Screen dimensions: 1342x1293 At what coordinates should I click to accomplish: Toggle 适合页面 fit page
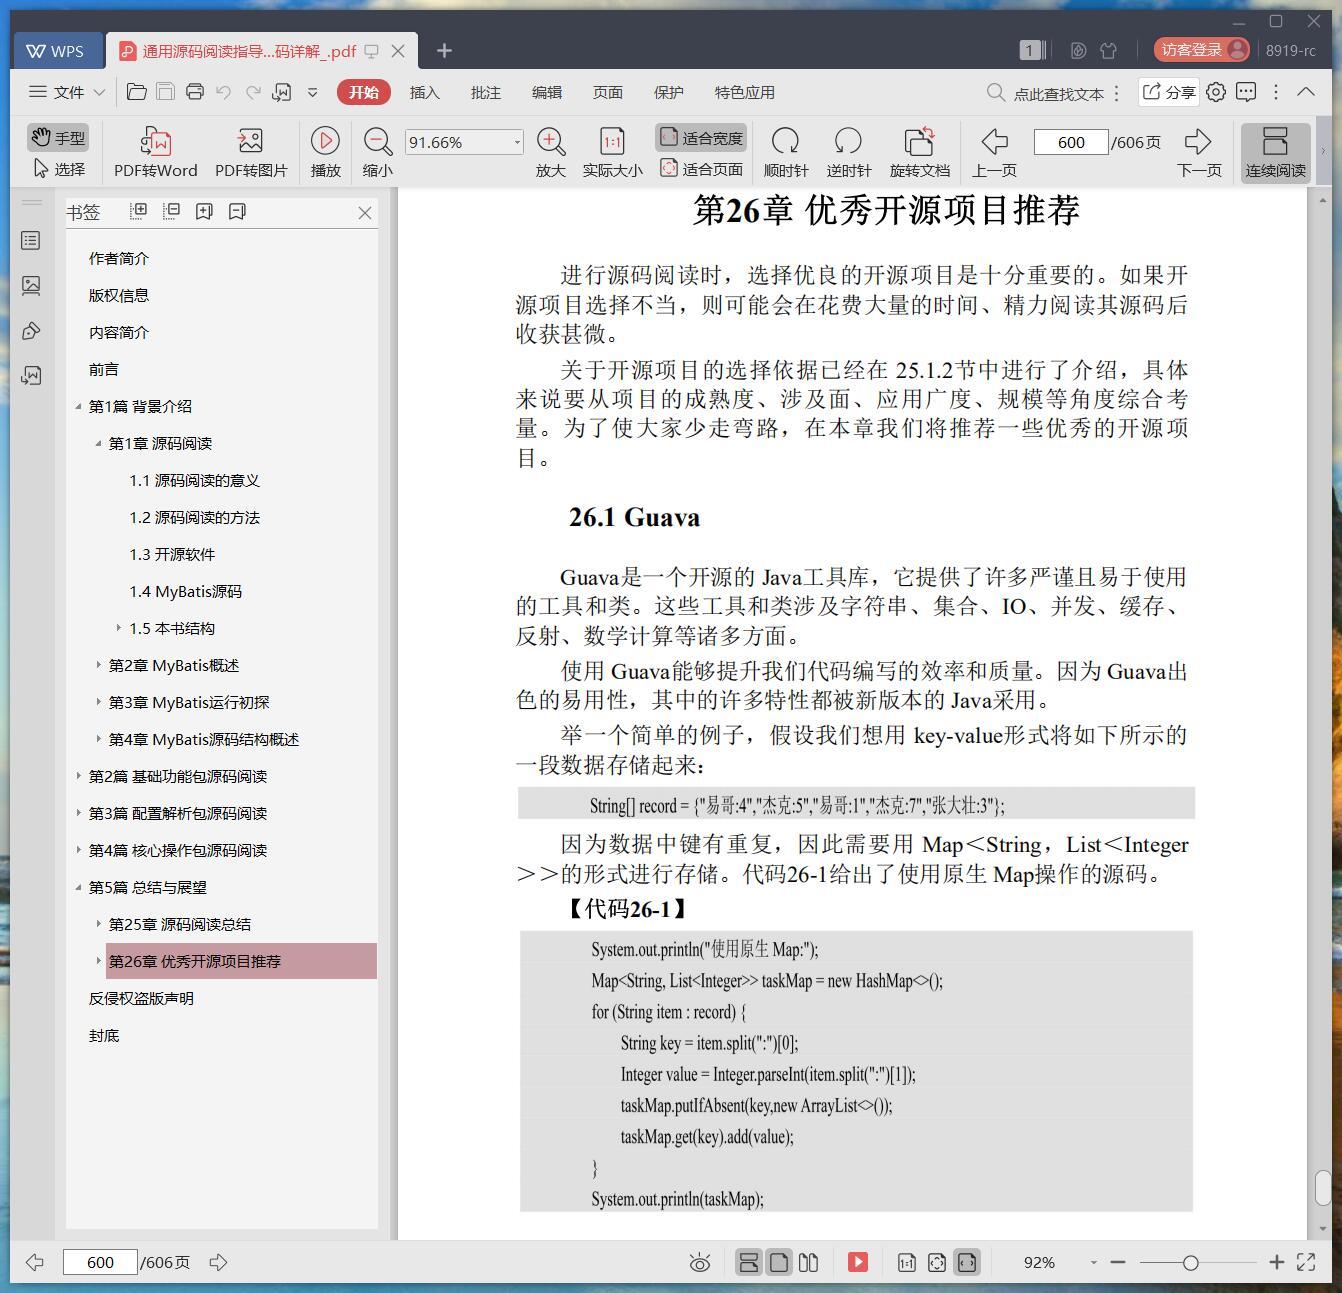(701, 169)
